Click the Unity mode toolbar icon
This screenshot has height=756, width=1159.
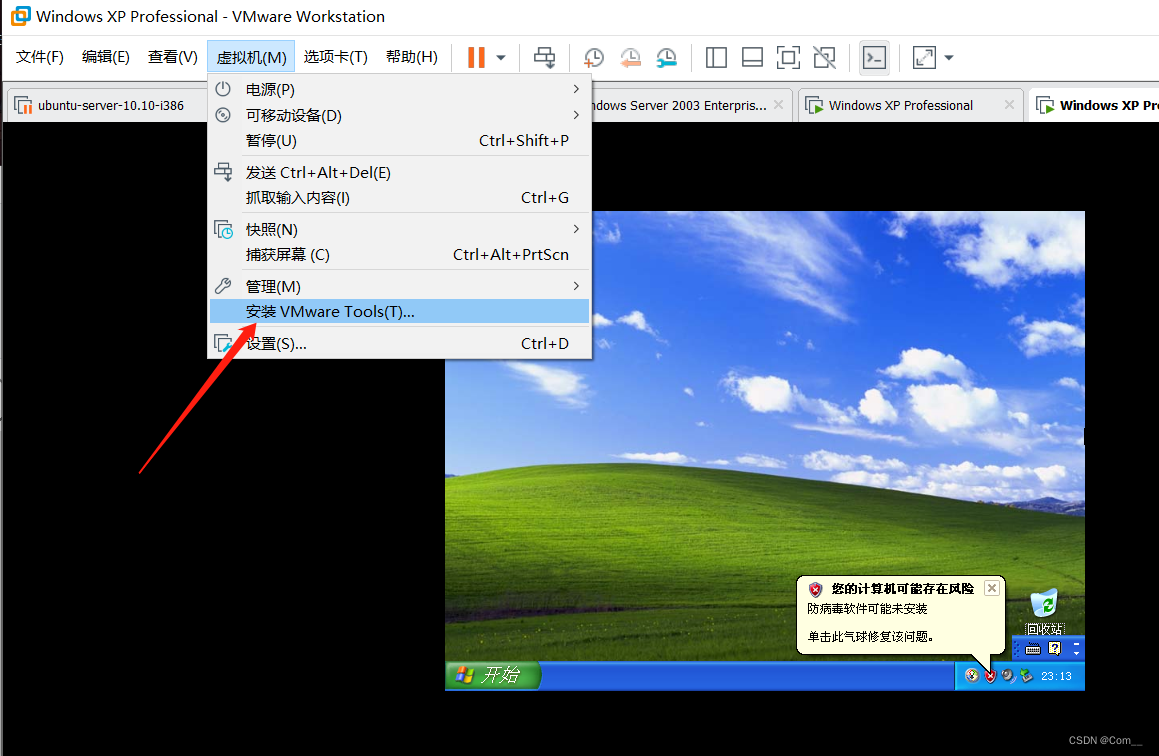tap(824, 58)
